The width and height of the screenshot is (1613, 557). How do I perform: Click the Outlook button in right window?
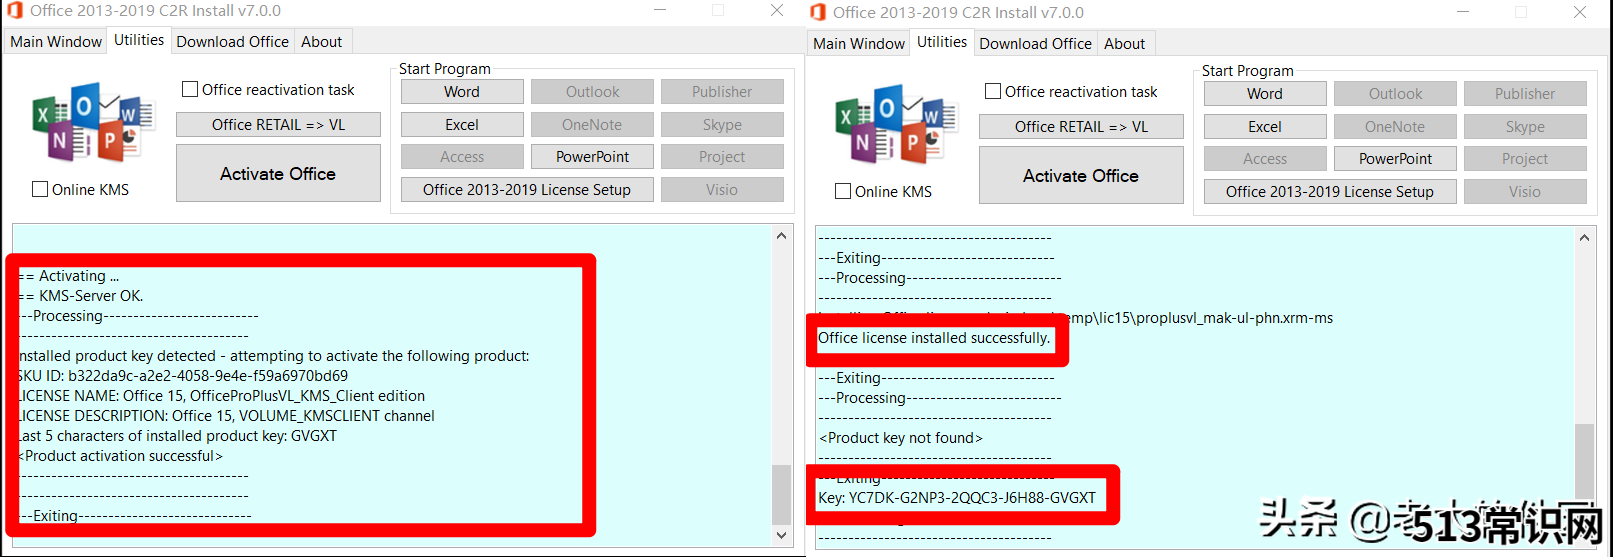coord(1395,94)
